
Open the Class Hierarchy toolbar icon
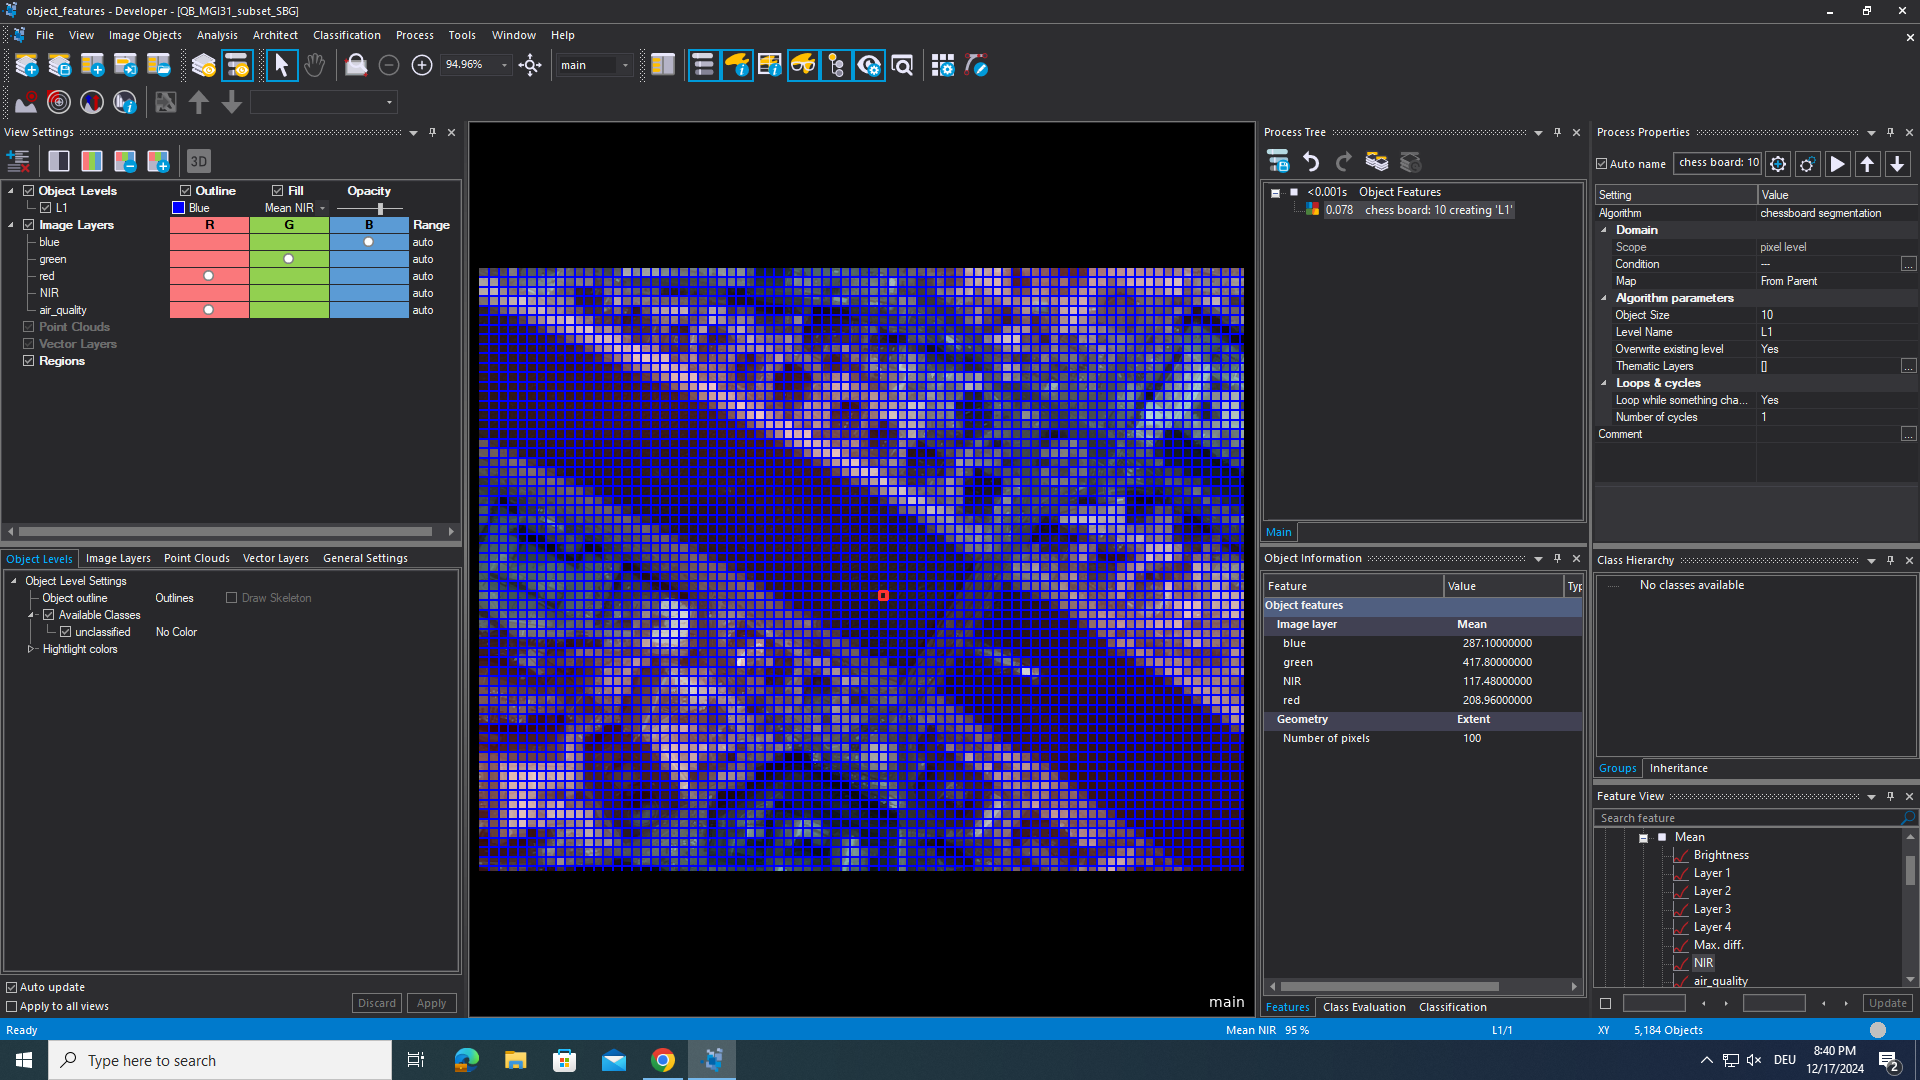pyautogui.click(x=836, y=66)
